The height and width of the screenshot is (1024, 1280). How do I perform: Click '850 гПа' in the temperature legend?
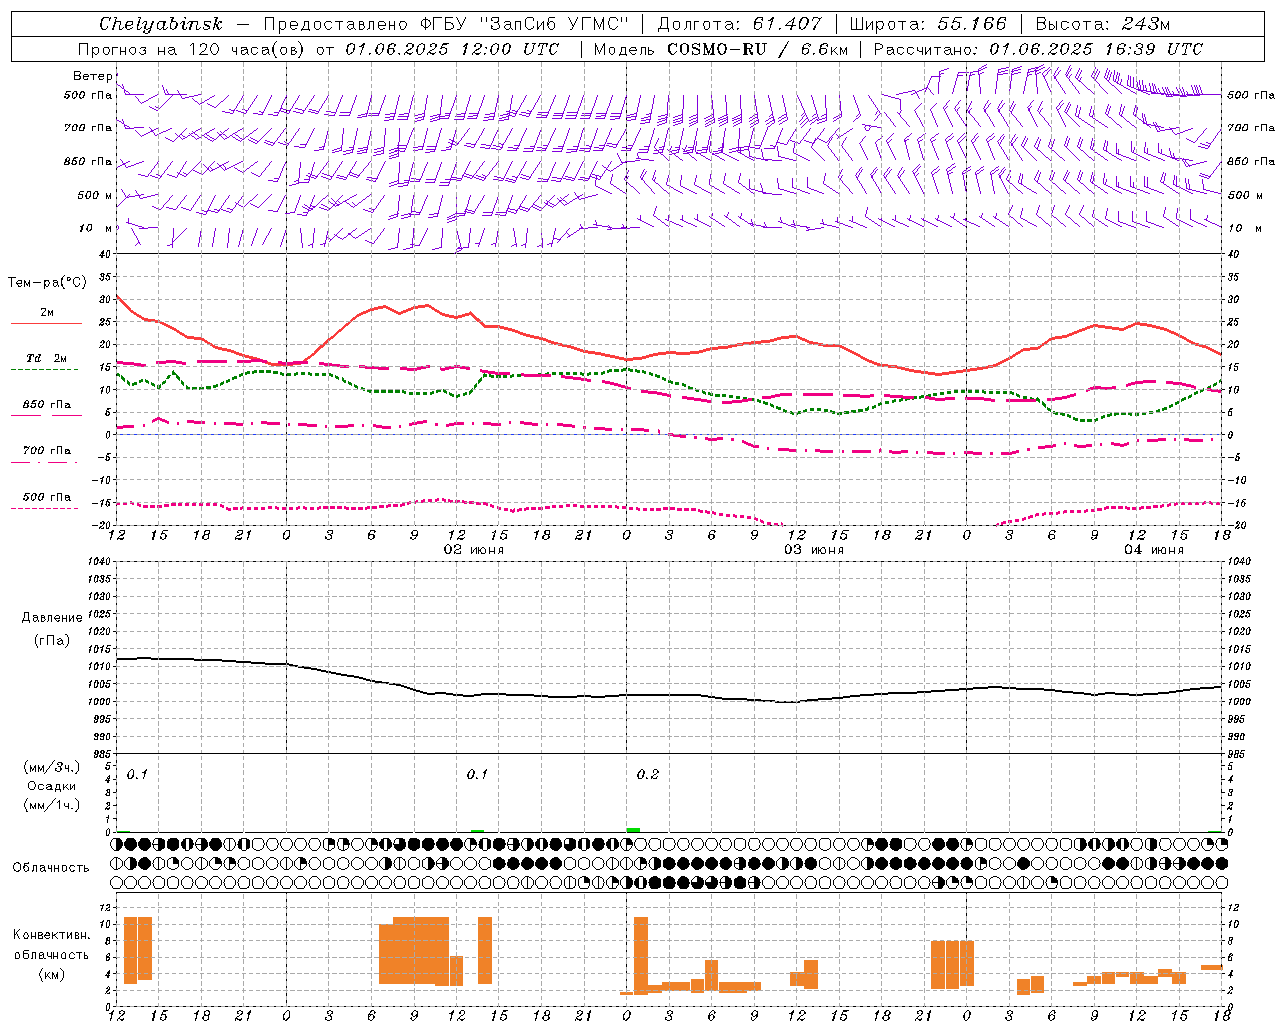(47, 405)
